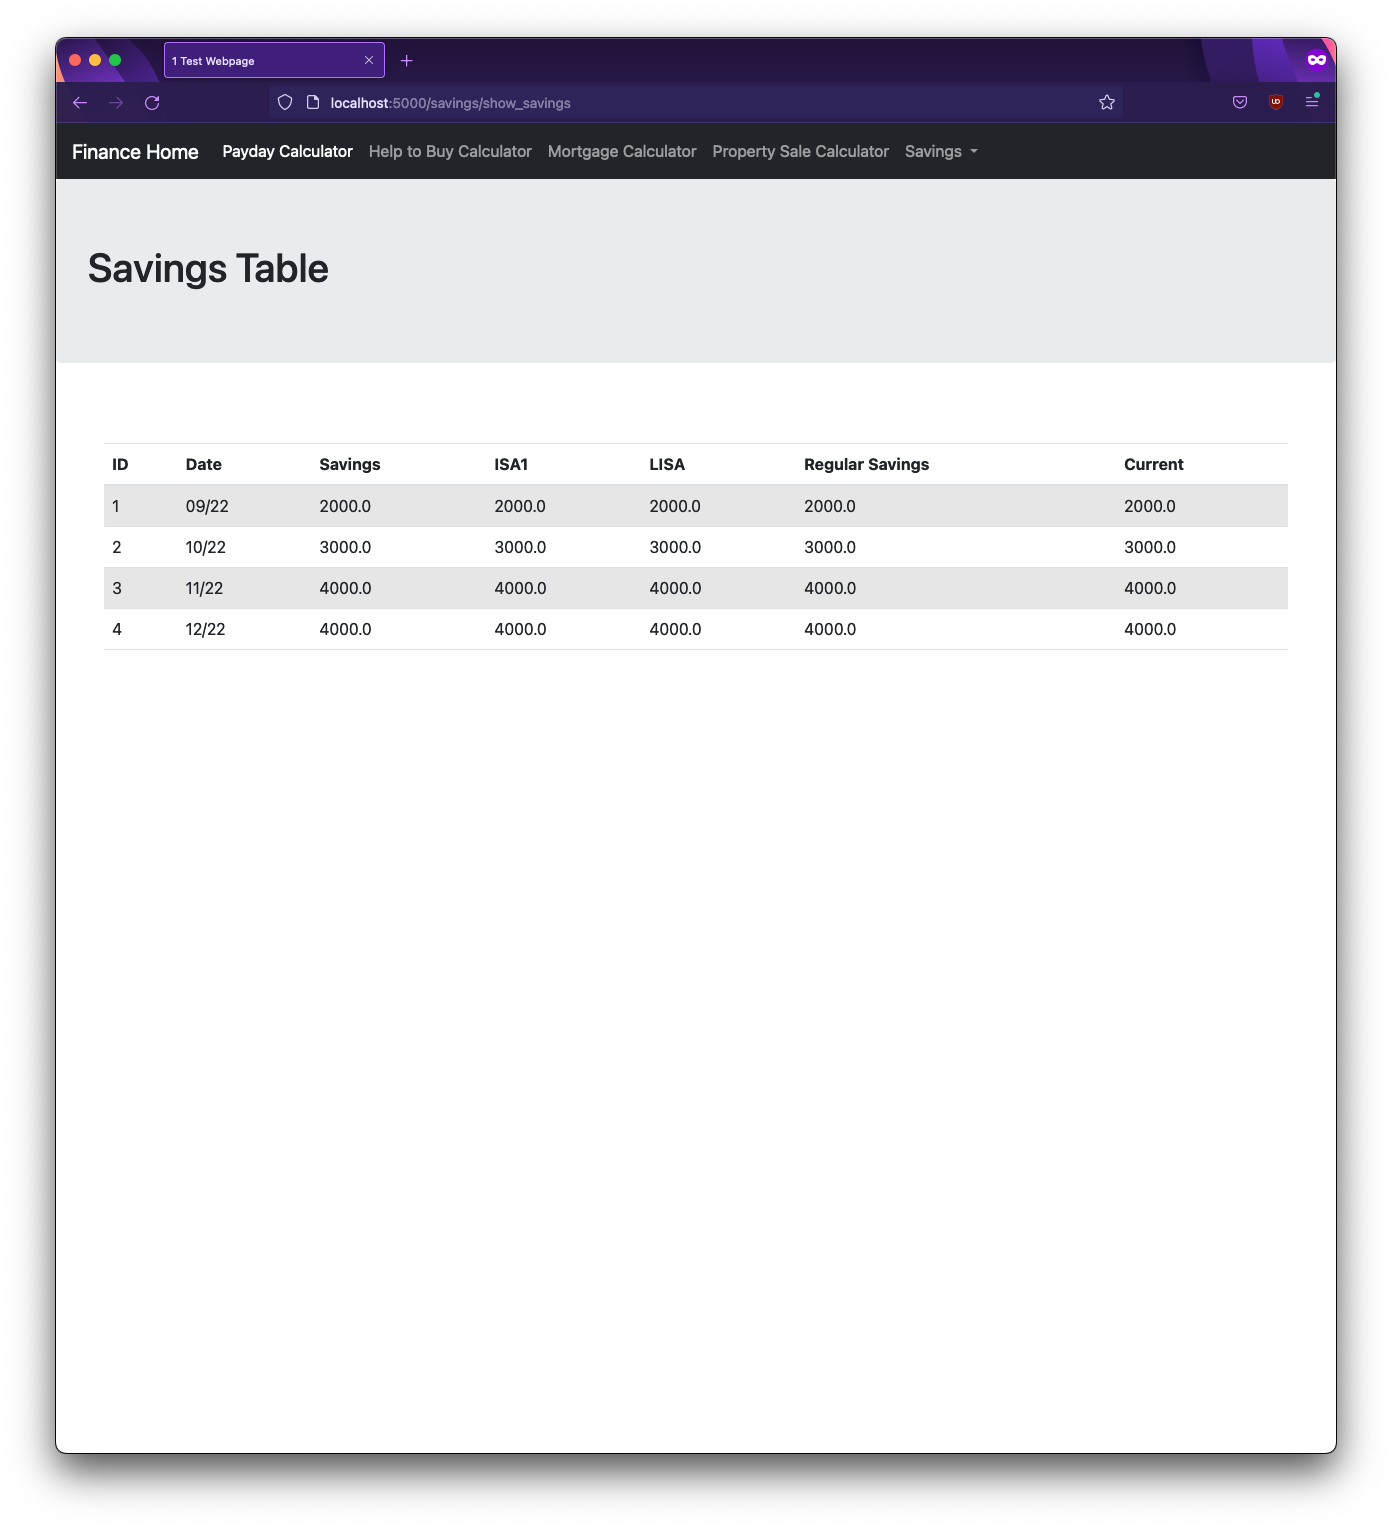Expand the Savings dropdown menu
This screenshot has height=1527, width=1392.
click(941, 152)
